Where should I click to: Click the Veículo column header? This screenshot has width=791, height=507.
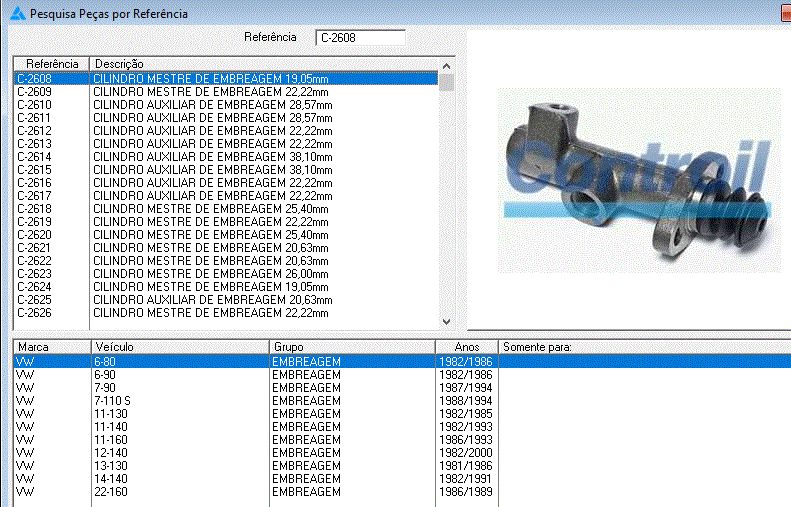click(x=180, y=347)
